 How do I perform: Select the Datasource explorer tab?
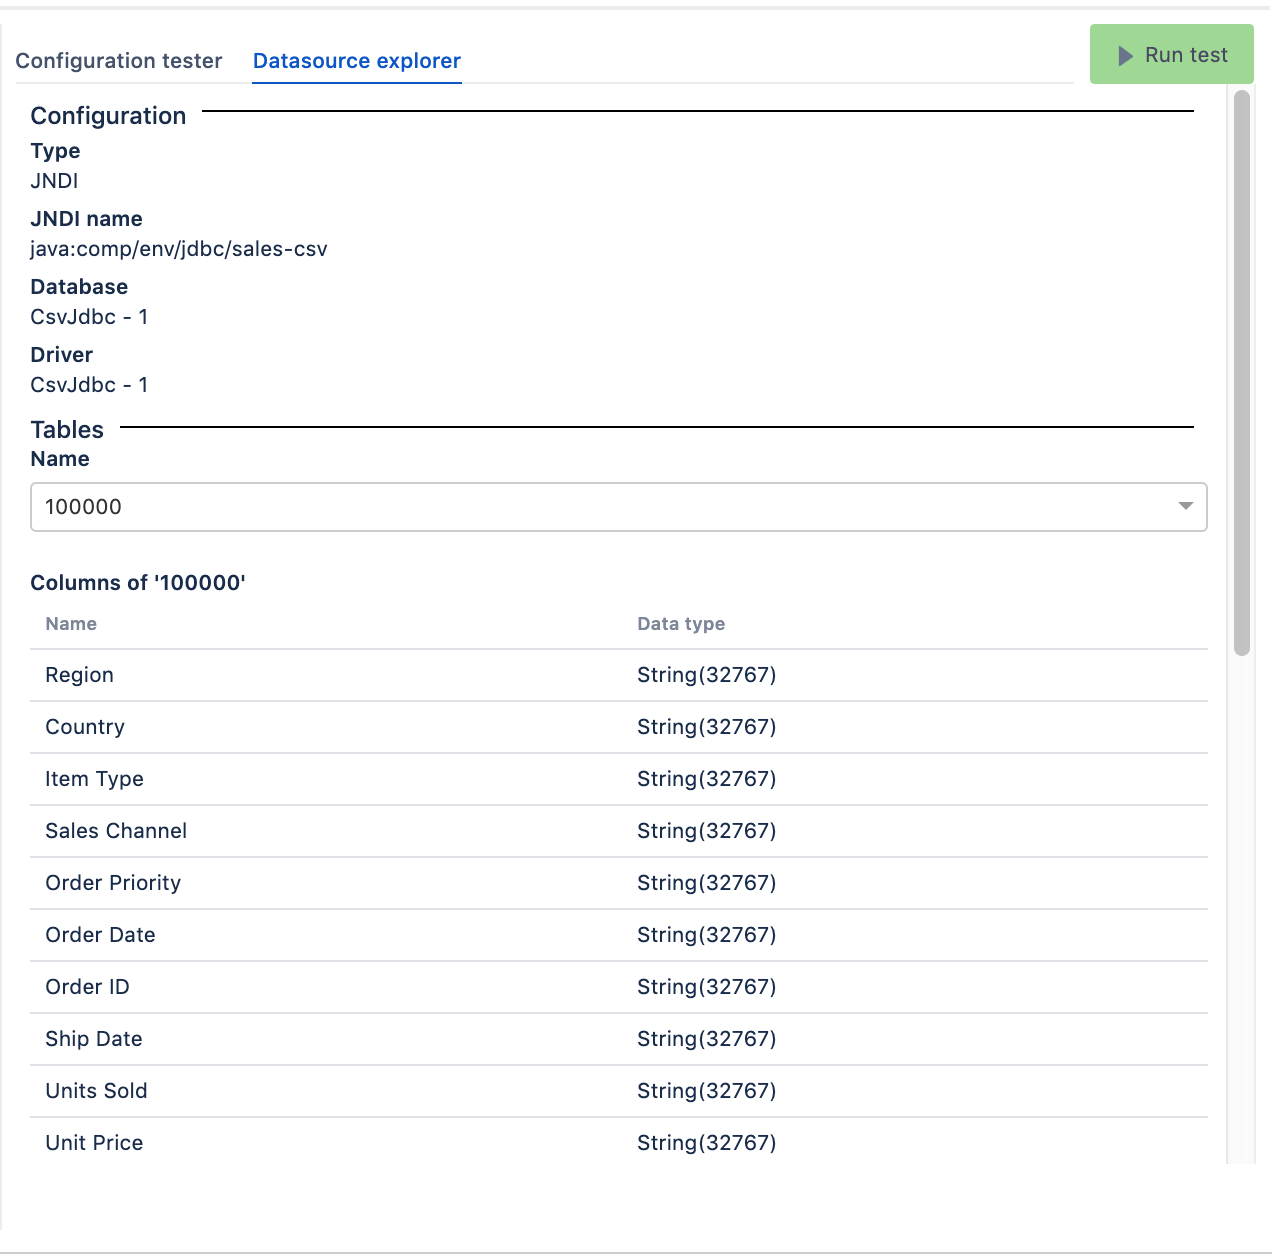356,61
